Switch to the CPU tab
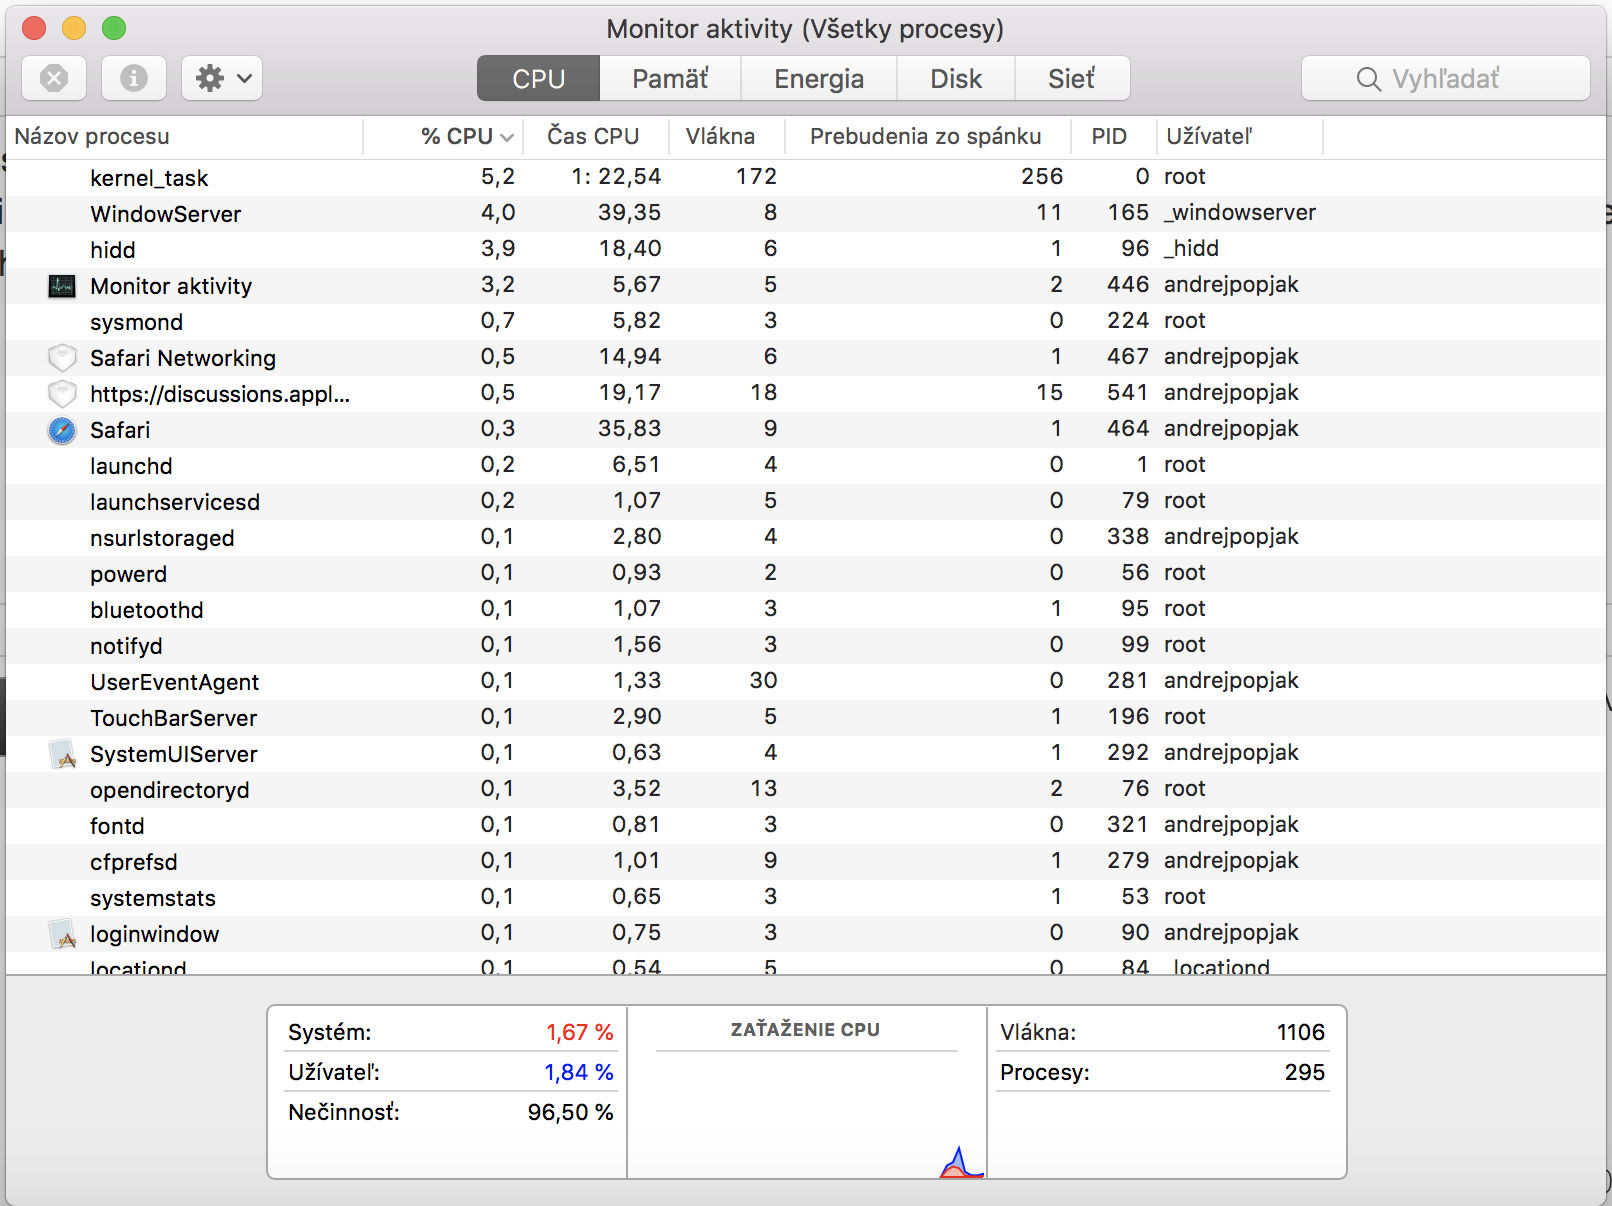Screen dimensions: 1612x1206 click(x=538, y=78)
